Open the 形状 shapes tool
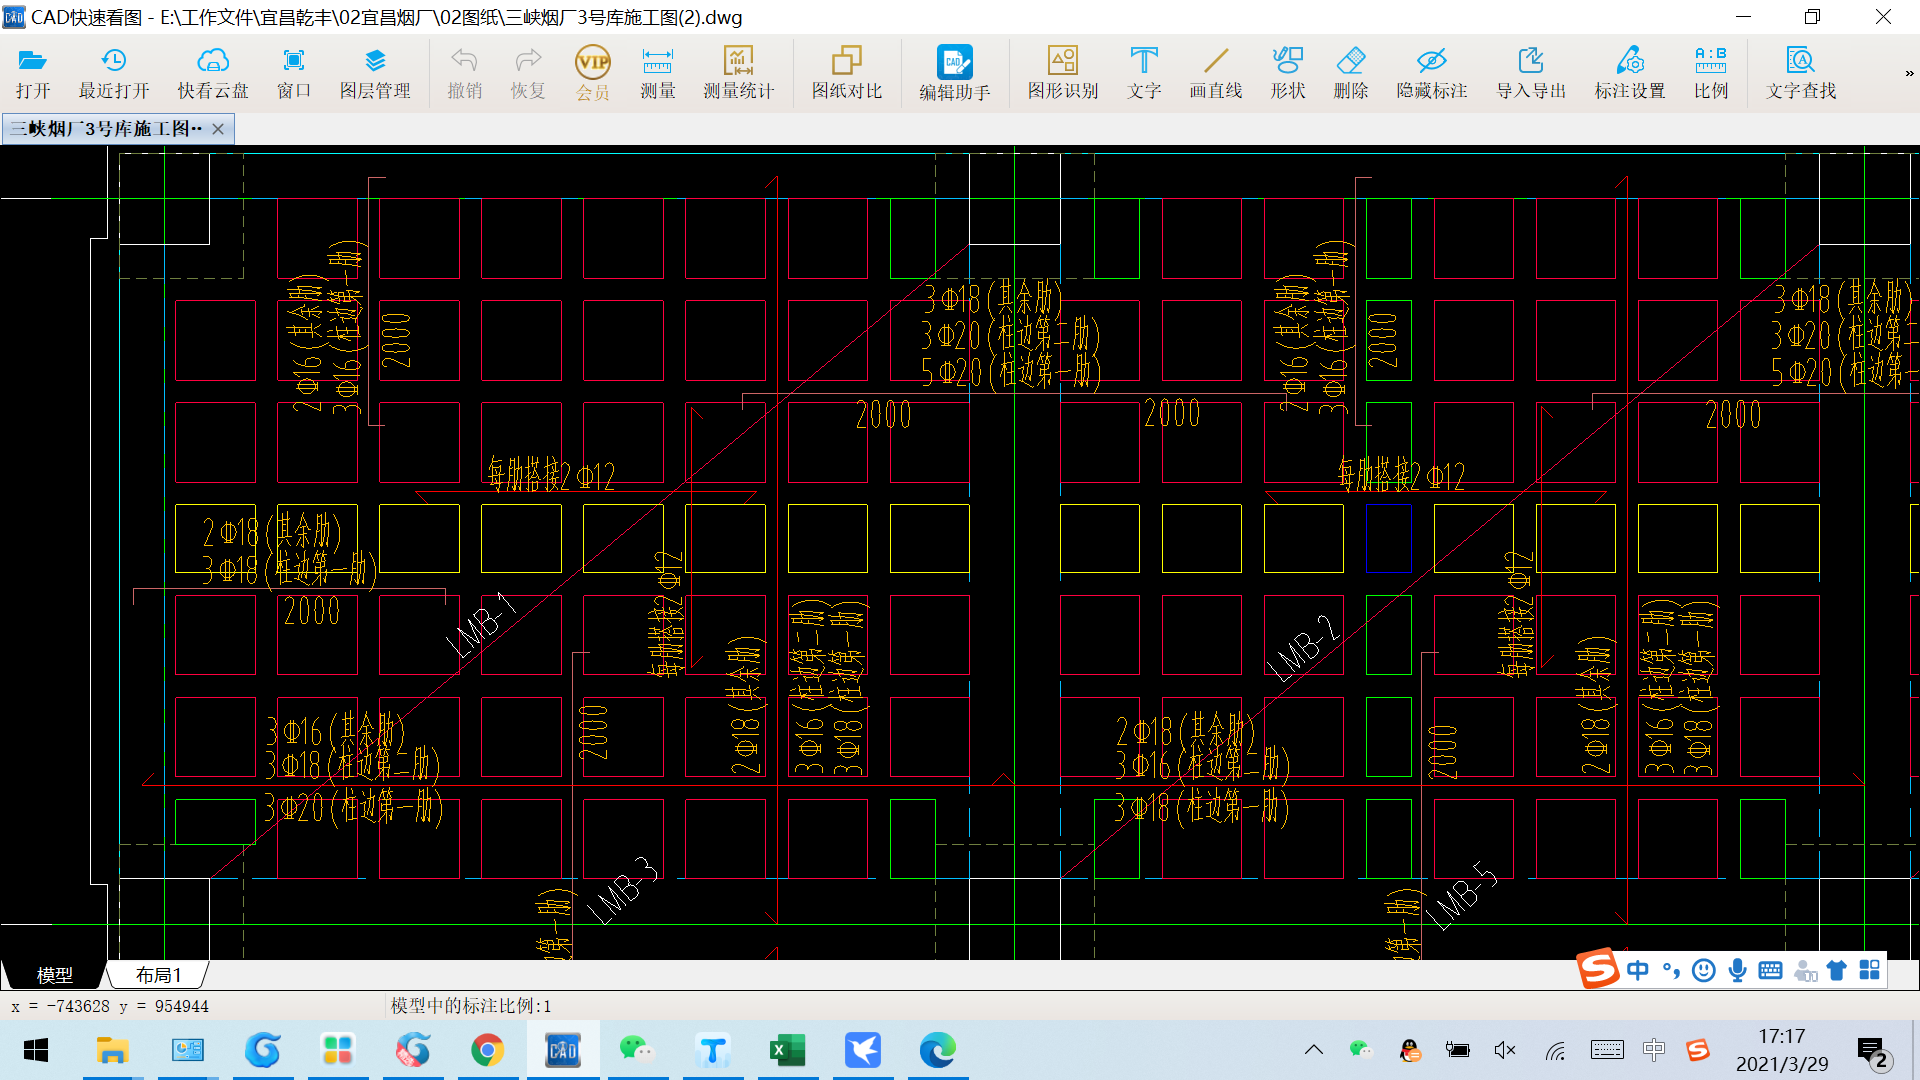Screen dimensions: 1920x1080 [x=1288, y=73]
